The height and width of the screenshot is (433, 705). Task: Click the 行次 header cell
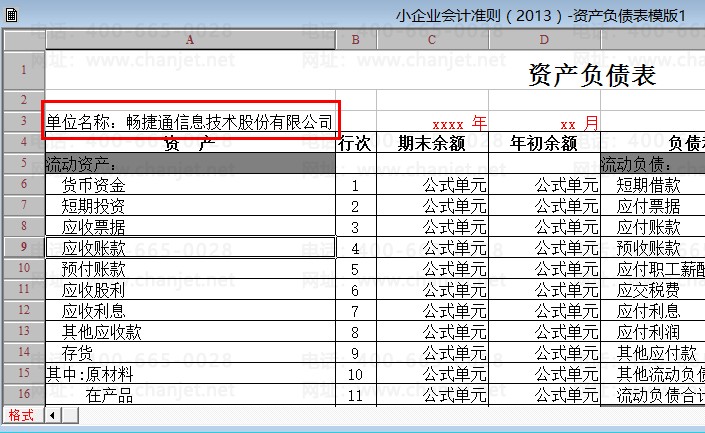[356, 143]
